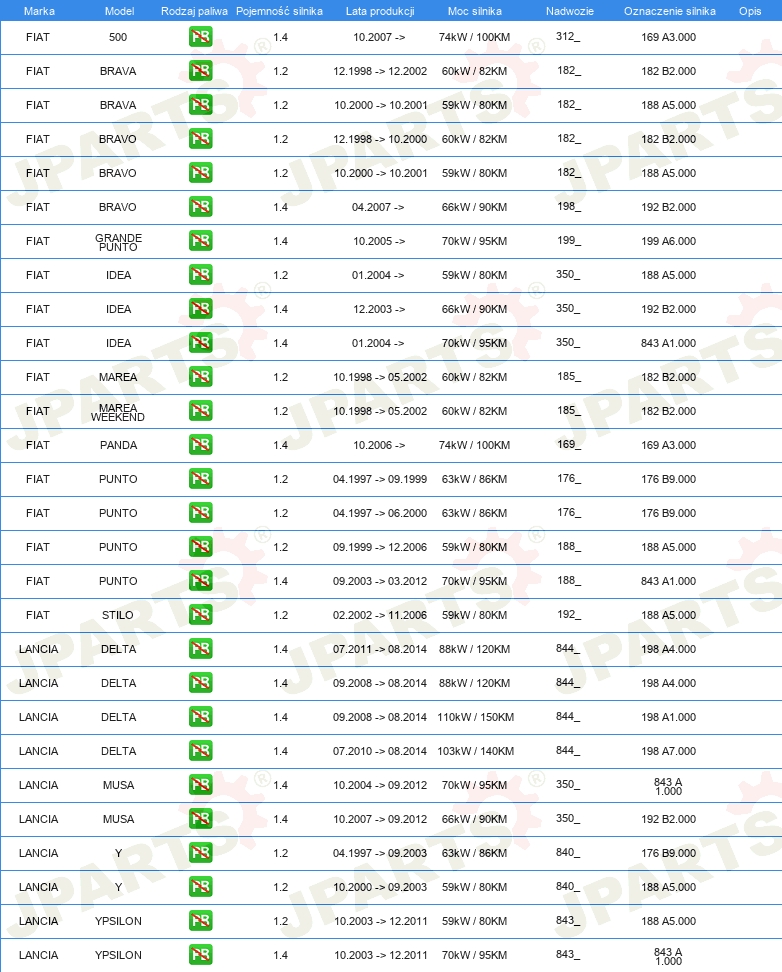Click the fuel icon for MUSA 66kW / 90KM
Image resolution: width=782 pixels, height=972 pixels.
pyautogui.click(x=200, y=819)
